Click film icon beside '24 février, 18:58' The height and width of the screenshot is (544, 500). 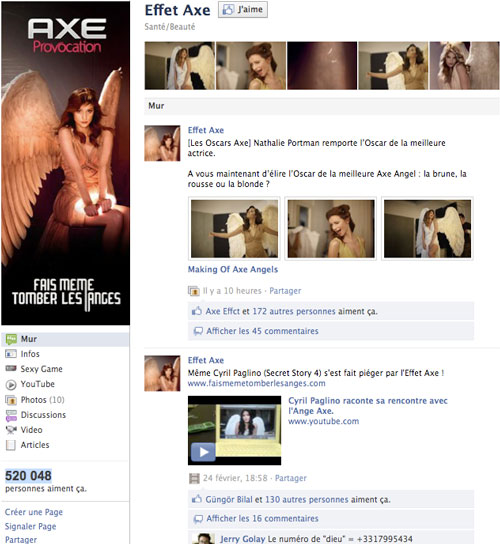[194, 478]
